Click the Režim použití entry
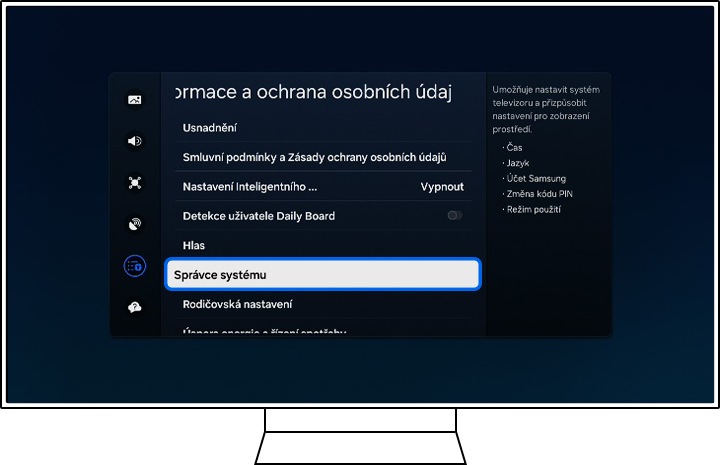This screenshot has width=720, height=465. [x=533, y=209]
